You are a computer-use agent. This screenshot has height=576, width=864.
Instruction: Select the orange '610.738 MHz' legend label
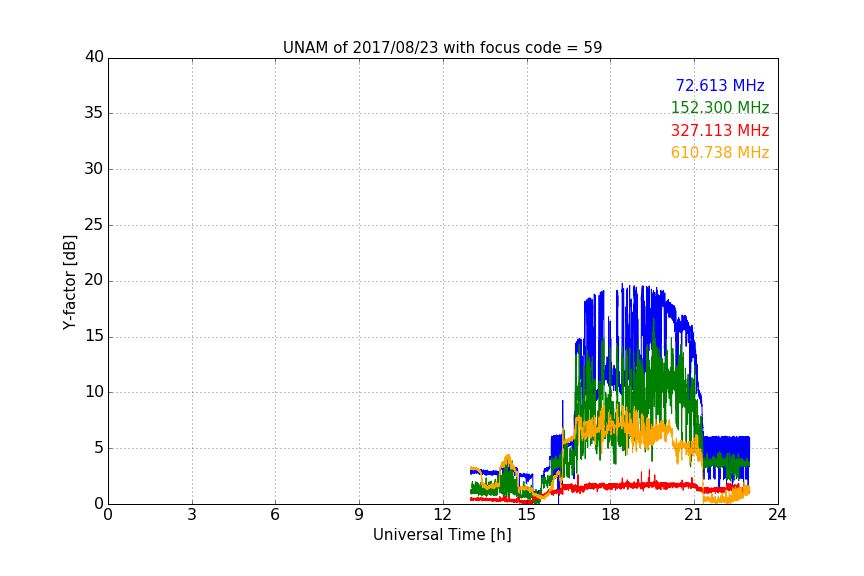click(x=720, y=153)
